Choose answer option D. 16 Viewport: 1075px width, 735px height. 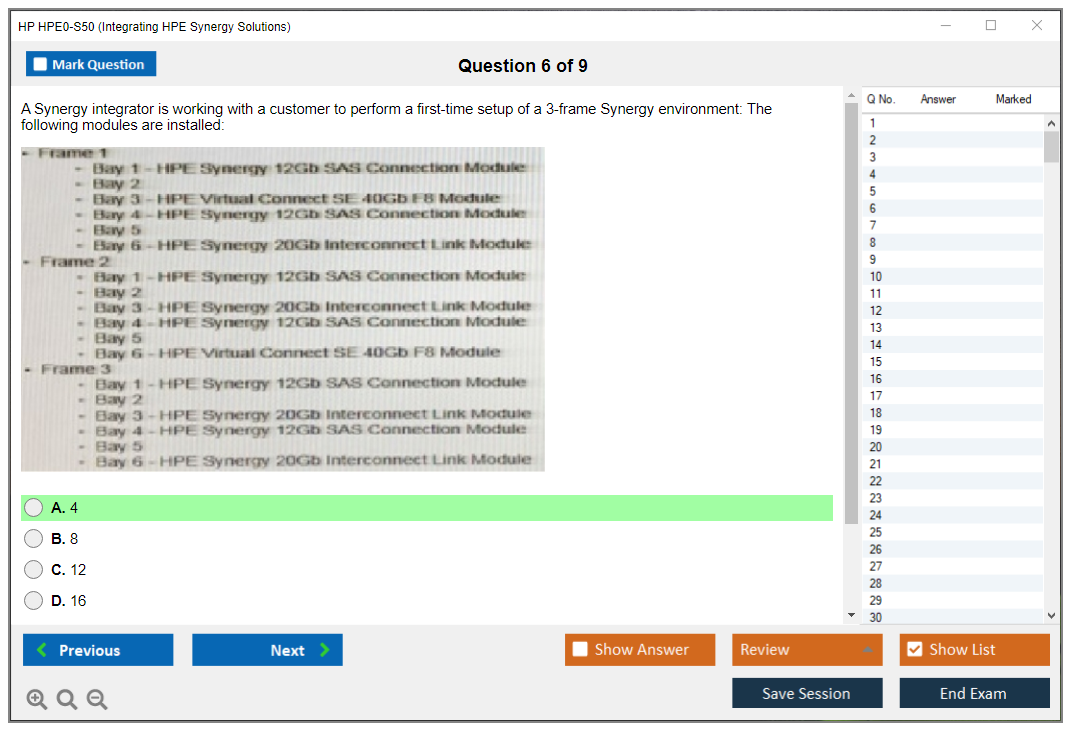(34, 601)
